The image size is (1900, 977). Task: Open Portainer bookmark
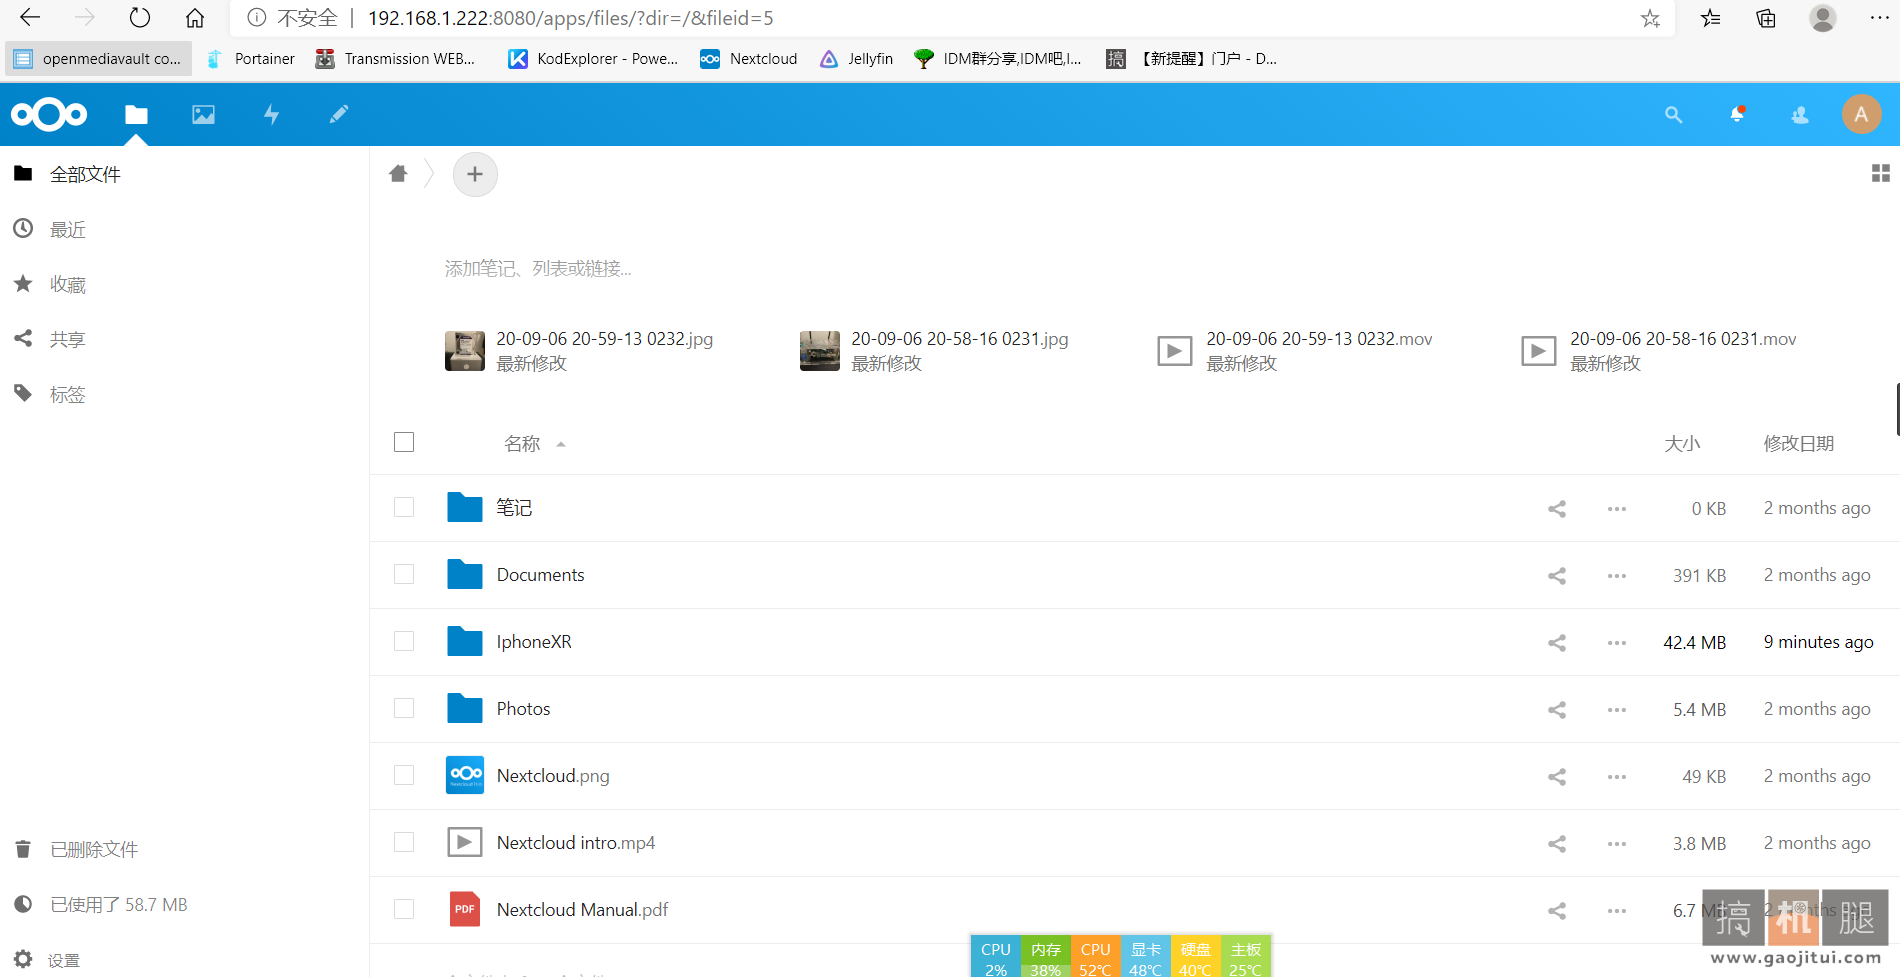point(251,59)
